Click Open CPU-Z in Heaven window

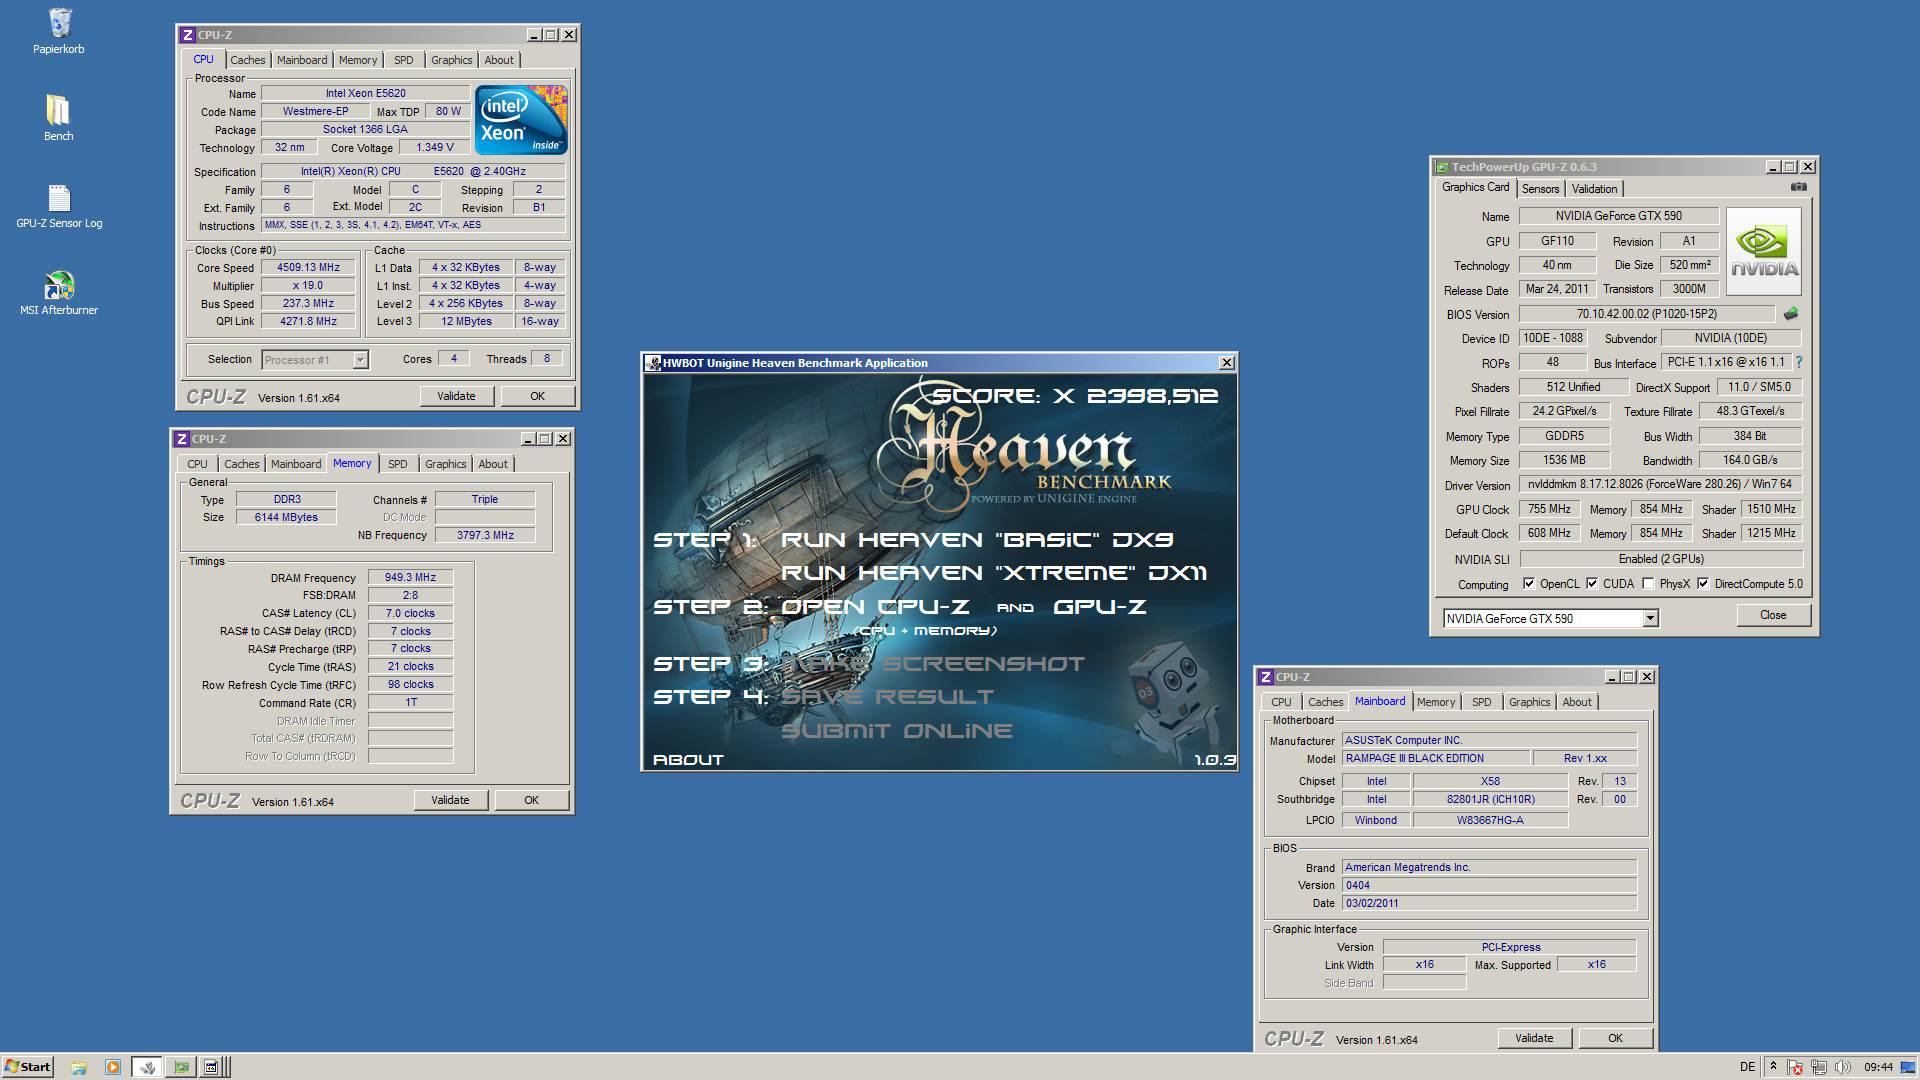tap(875, 607)
